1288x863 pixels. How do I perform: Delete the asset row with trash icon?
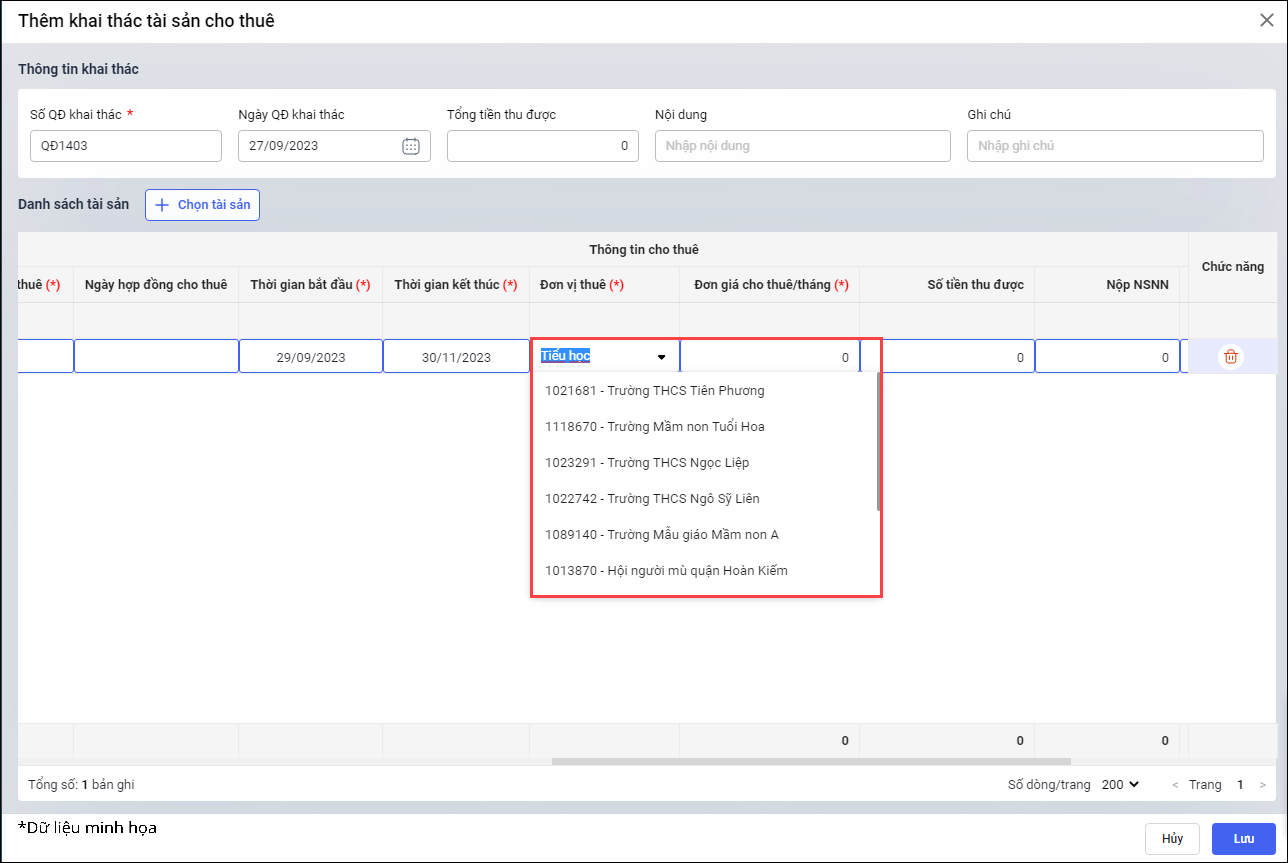point(1231,357)
